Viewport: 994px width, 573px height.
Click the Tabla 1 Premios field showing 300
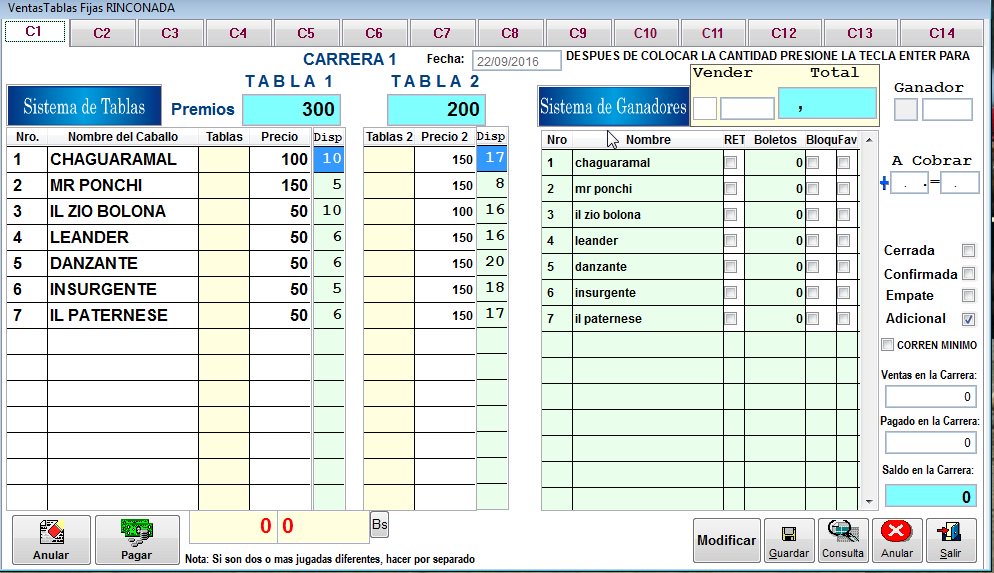click(292, 109)
